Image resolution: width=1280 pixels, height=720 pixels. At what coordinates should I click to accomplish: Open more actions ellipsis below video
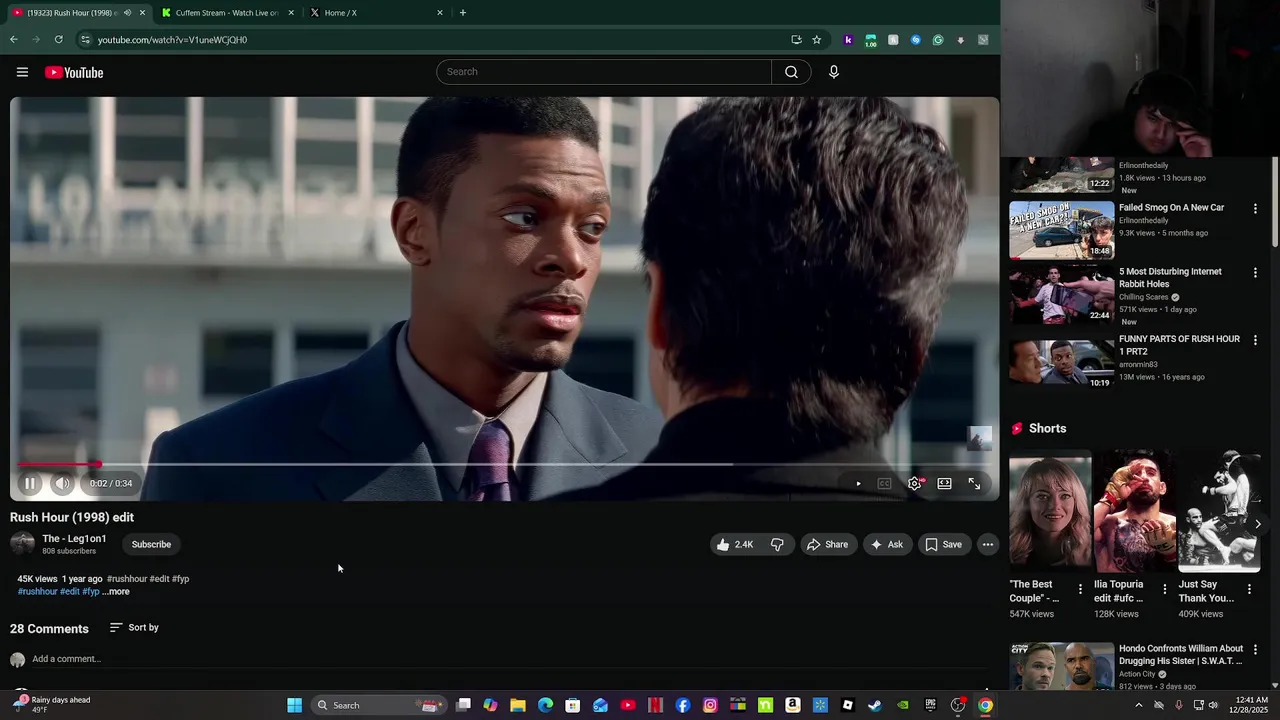(x=987, y=545)
